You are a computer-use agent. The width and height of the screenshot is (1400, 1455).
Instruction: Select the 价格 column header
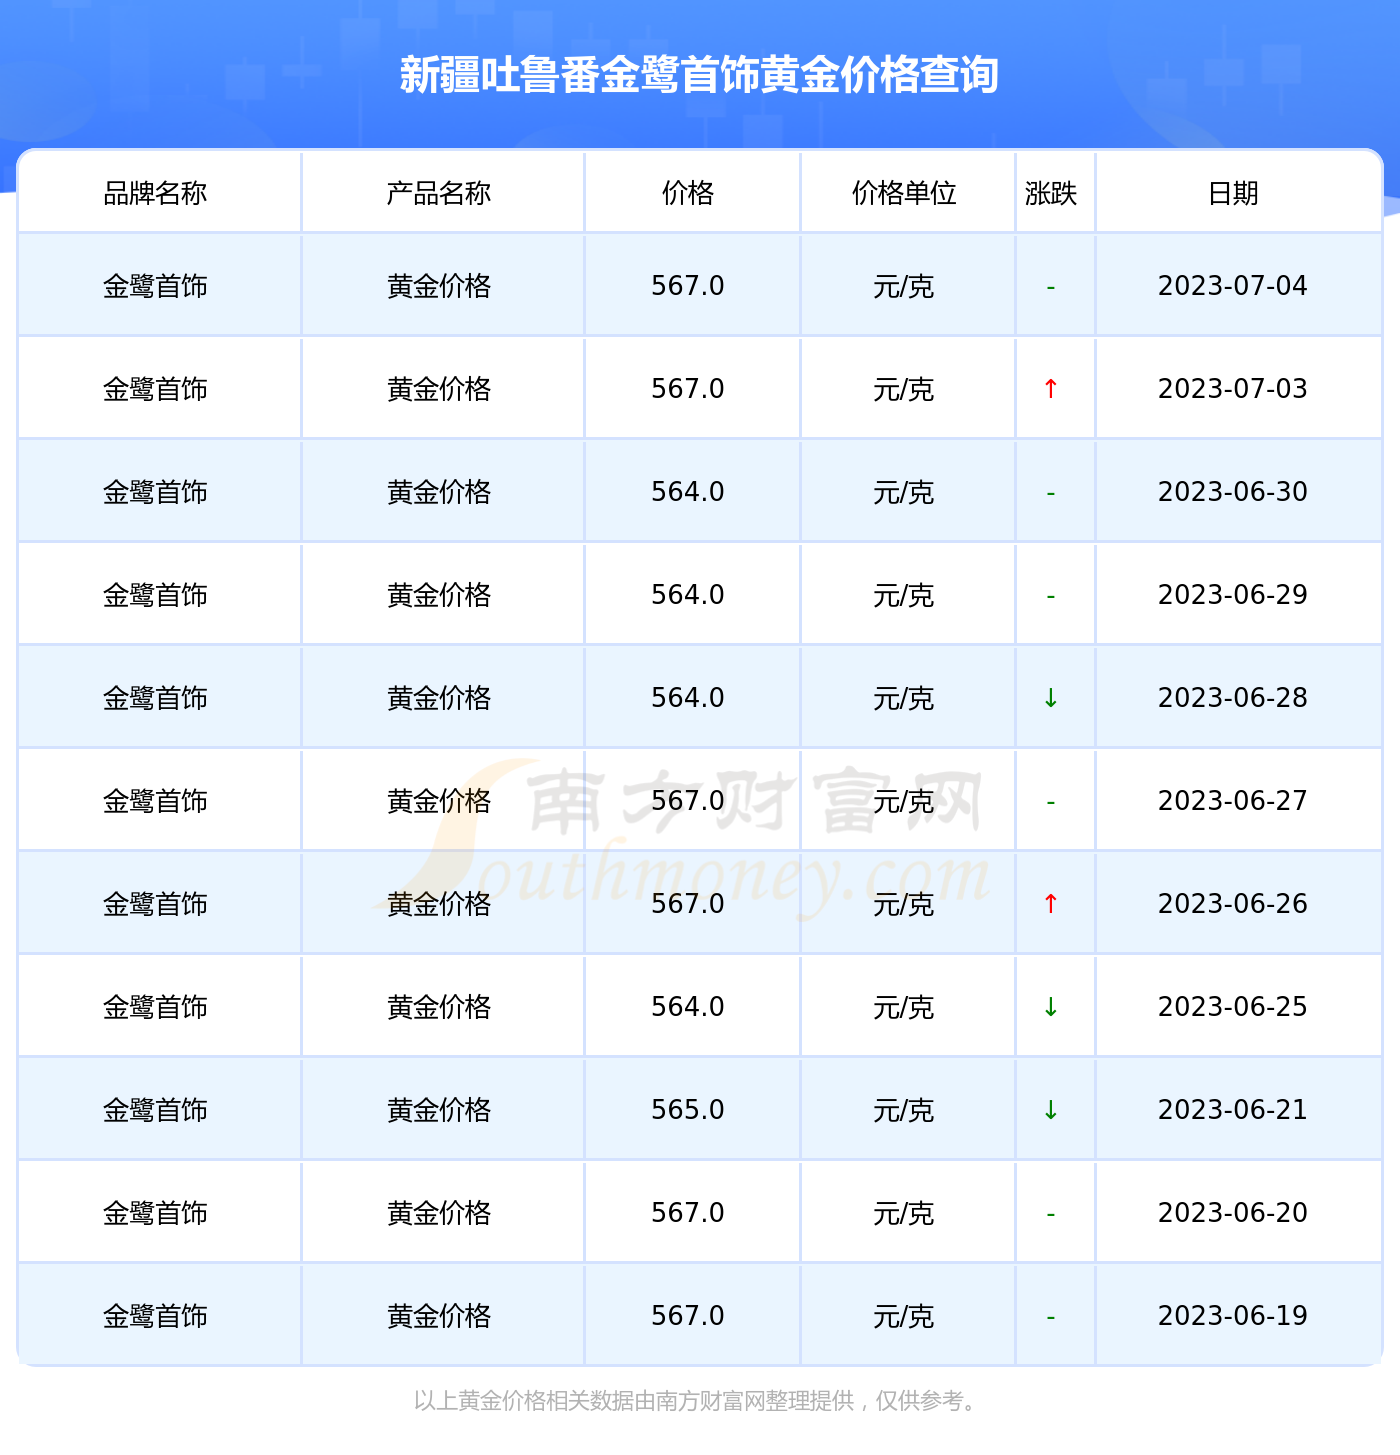(688, 193)
